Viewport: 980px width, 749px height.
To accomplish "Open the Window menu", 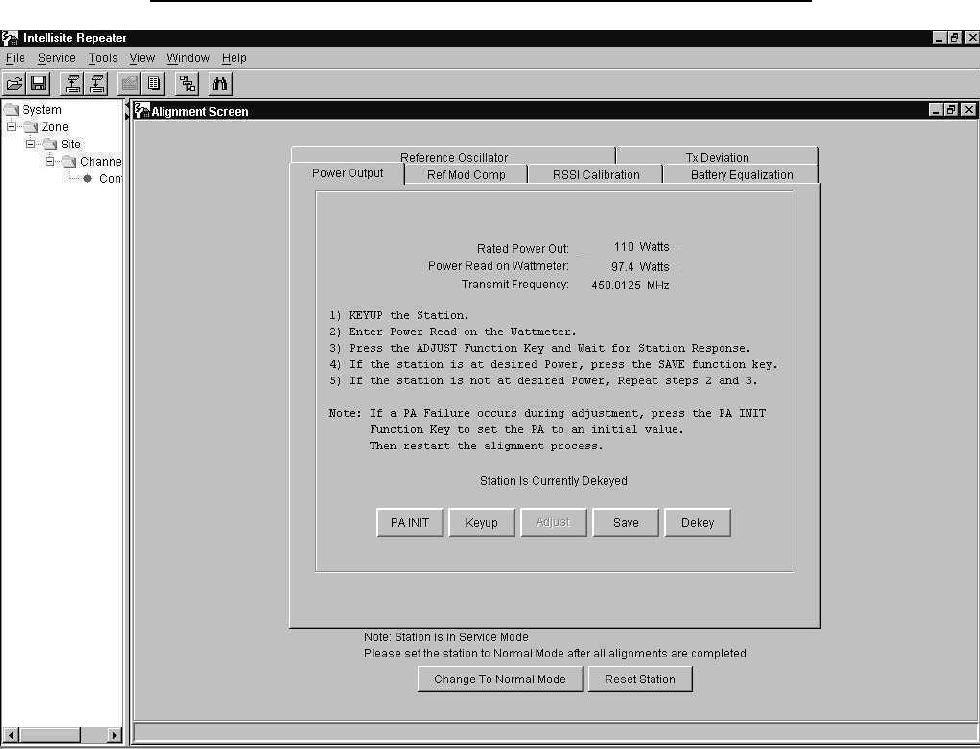I will click(x=188, y=58).
